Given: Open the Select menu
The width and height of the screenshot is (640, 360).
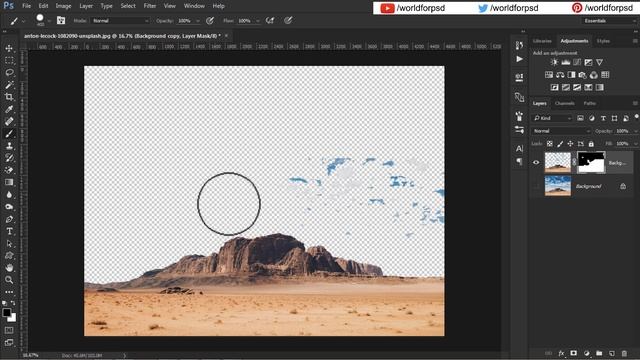Looking at the screenshot, I should click(x=128, y=6).
